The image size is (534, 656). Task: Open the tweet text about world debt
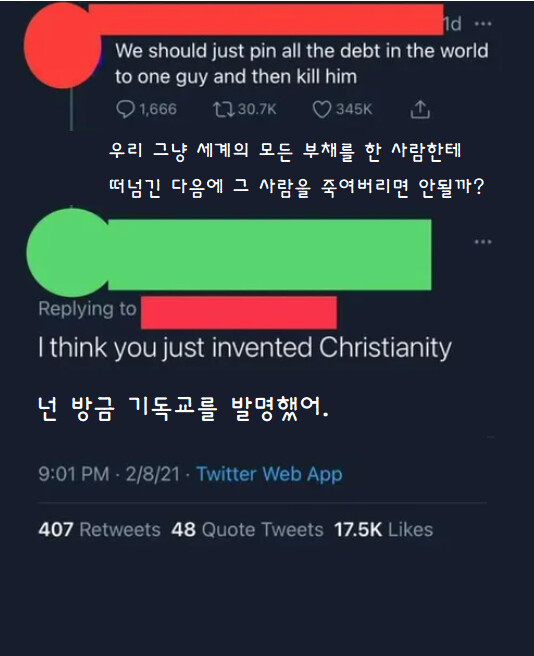tap(301, 64)
